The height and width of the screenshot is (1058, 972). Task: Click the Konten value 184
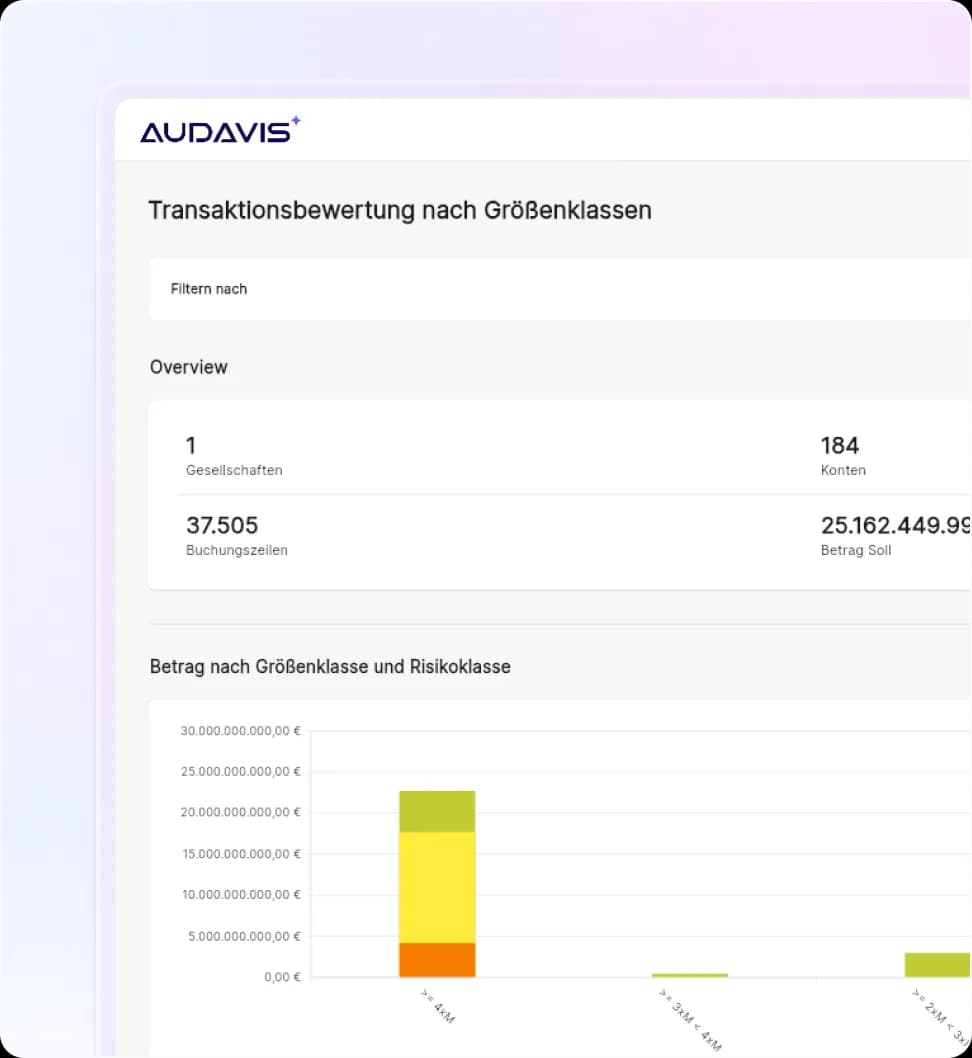(x=840, y=446)
